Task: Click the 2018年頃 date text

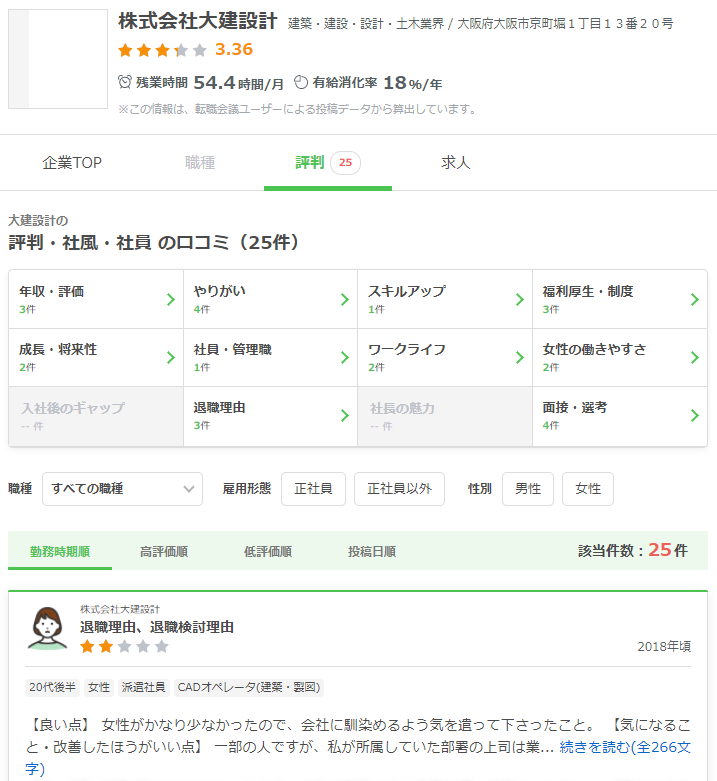Action: (664, 647)
